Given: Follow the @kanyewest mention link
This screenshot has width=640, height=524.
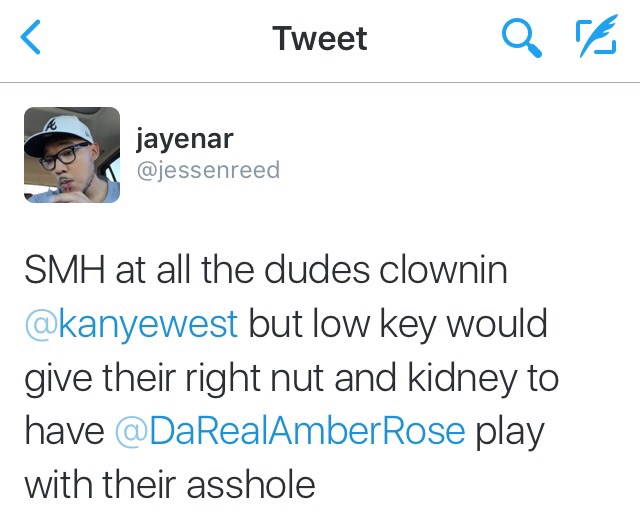Looking at the screenshot, I should point(131,324).
